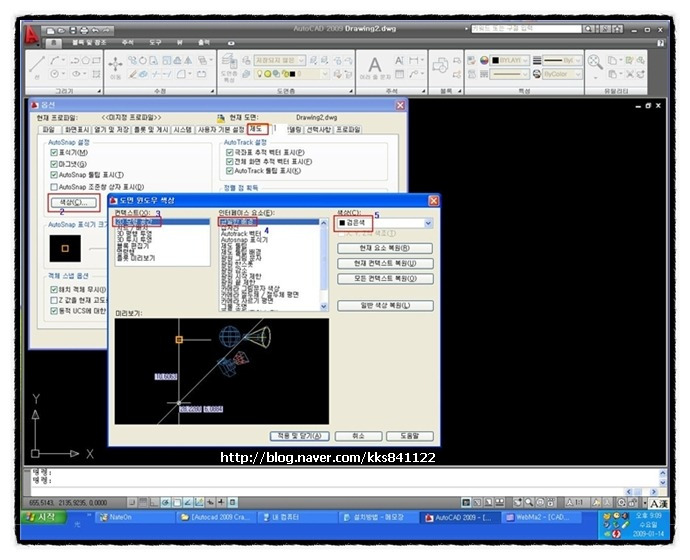
Task: Switch to the 도구 ribbon tab
Action: [x=155, y=43]
